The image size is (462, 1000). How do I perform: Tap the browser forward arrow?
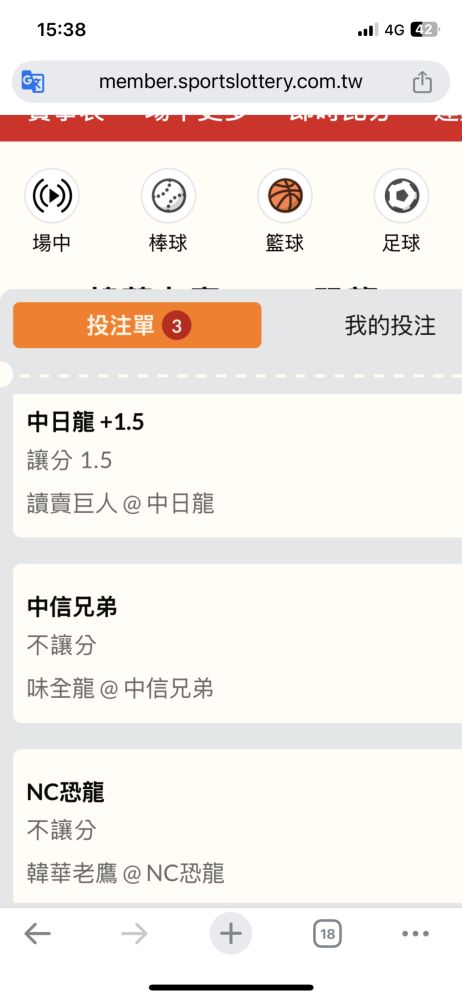pyautogui.click(x=134, y=934)
